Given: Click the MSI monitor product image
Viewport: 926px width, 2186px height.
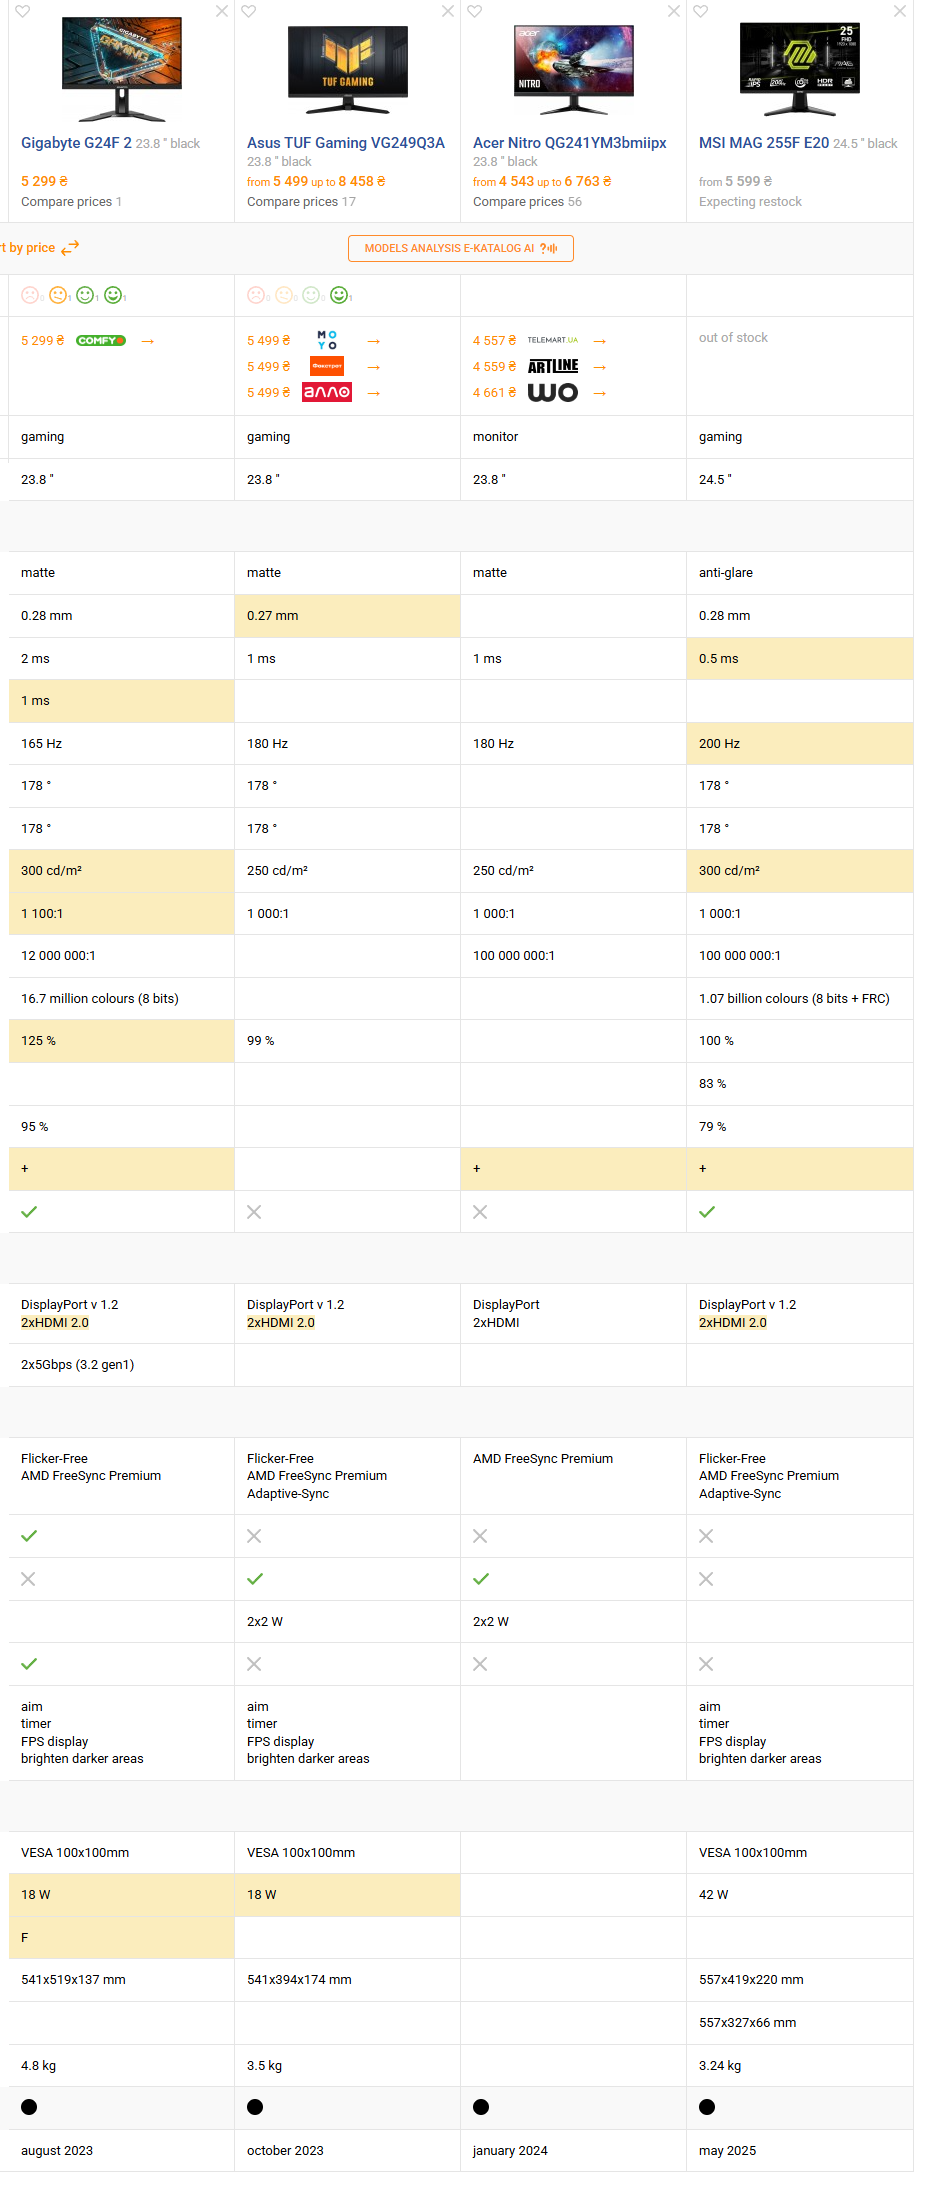Looking at the screenshot, I should coord(799,67).
